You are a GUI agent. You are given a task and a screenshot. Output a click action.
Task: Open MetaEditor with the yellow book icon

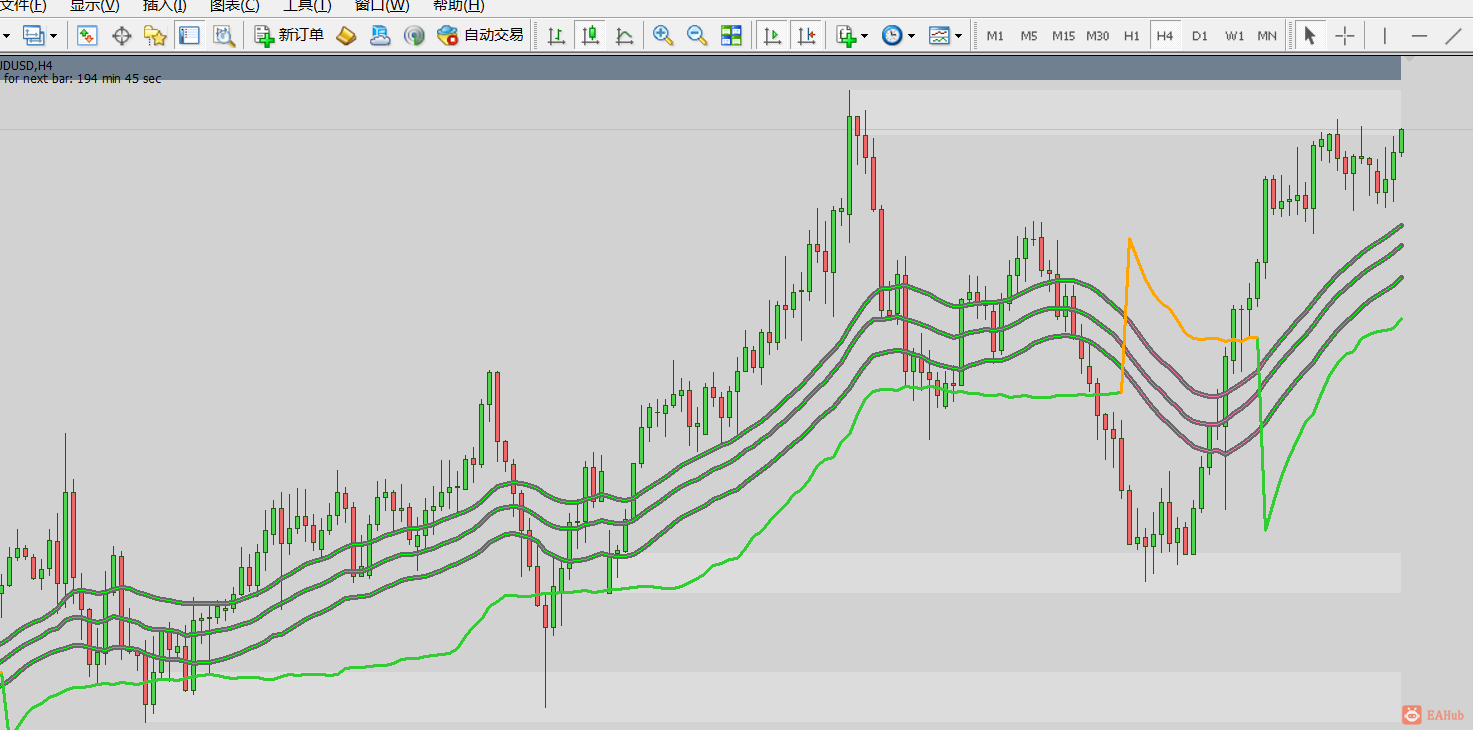[x=346, y=36]
